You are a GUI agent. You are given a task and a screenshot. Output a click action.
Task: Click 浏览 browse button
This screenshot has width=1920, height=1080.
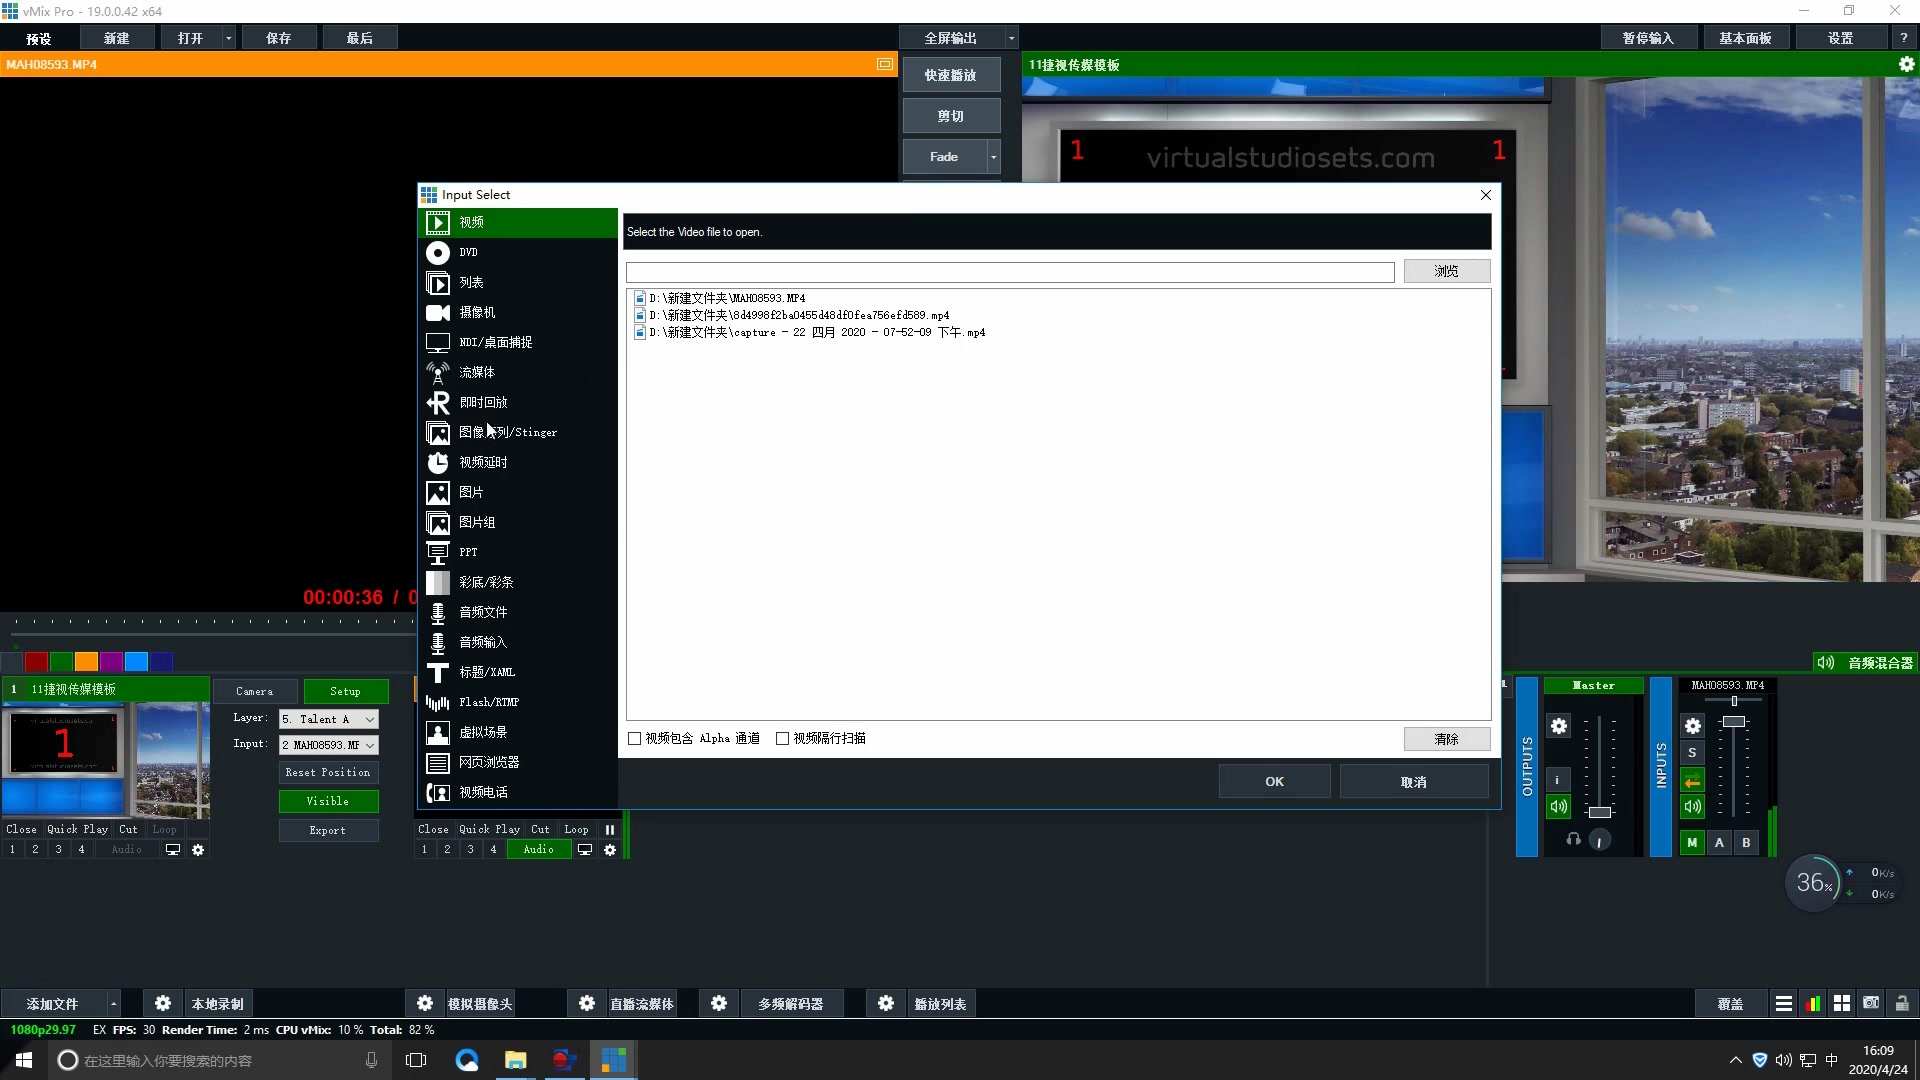pos(1447,270)
